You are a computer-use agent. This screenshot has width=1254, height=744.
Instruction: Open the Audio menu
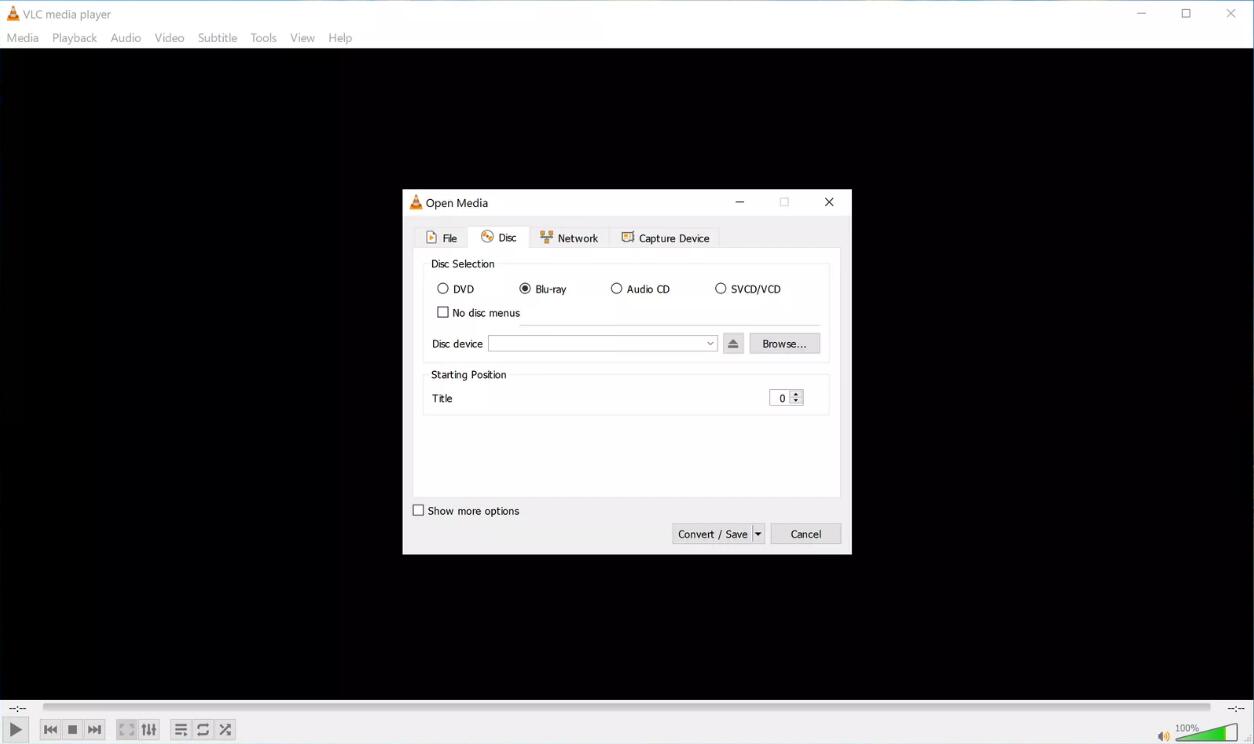126,38
